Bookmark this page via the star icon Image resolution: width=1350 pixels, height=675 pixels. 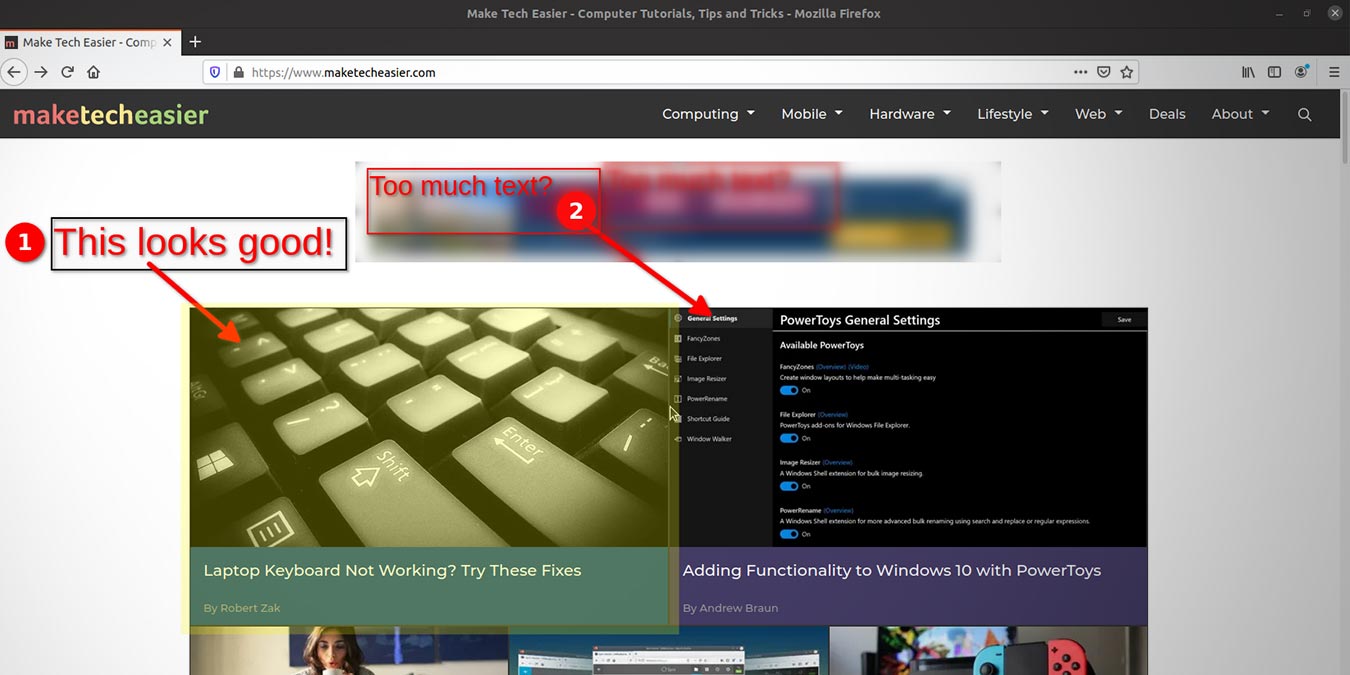(1127, 72)
